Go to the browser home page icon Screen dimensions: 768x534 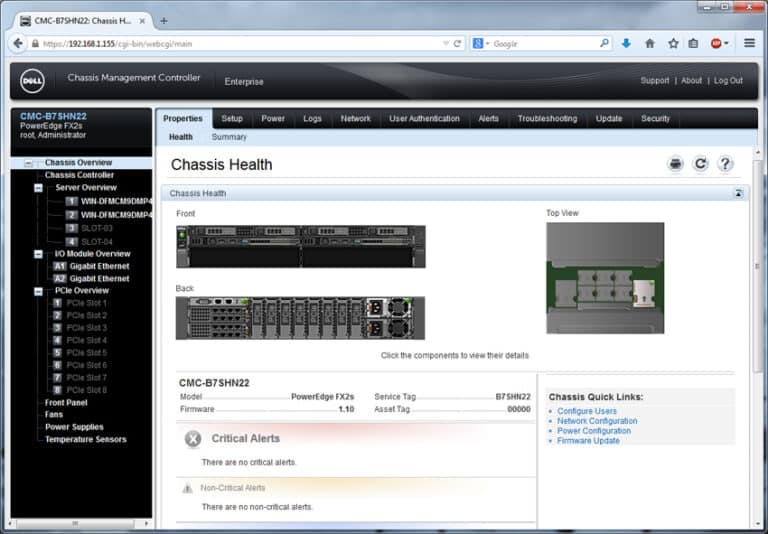[x=650, y=44]
